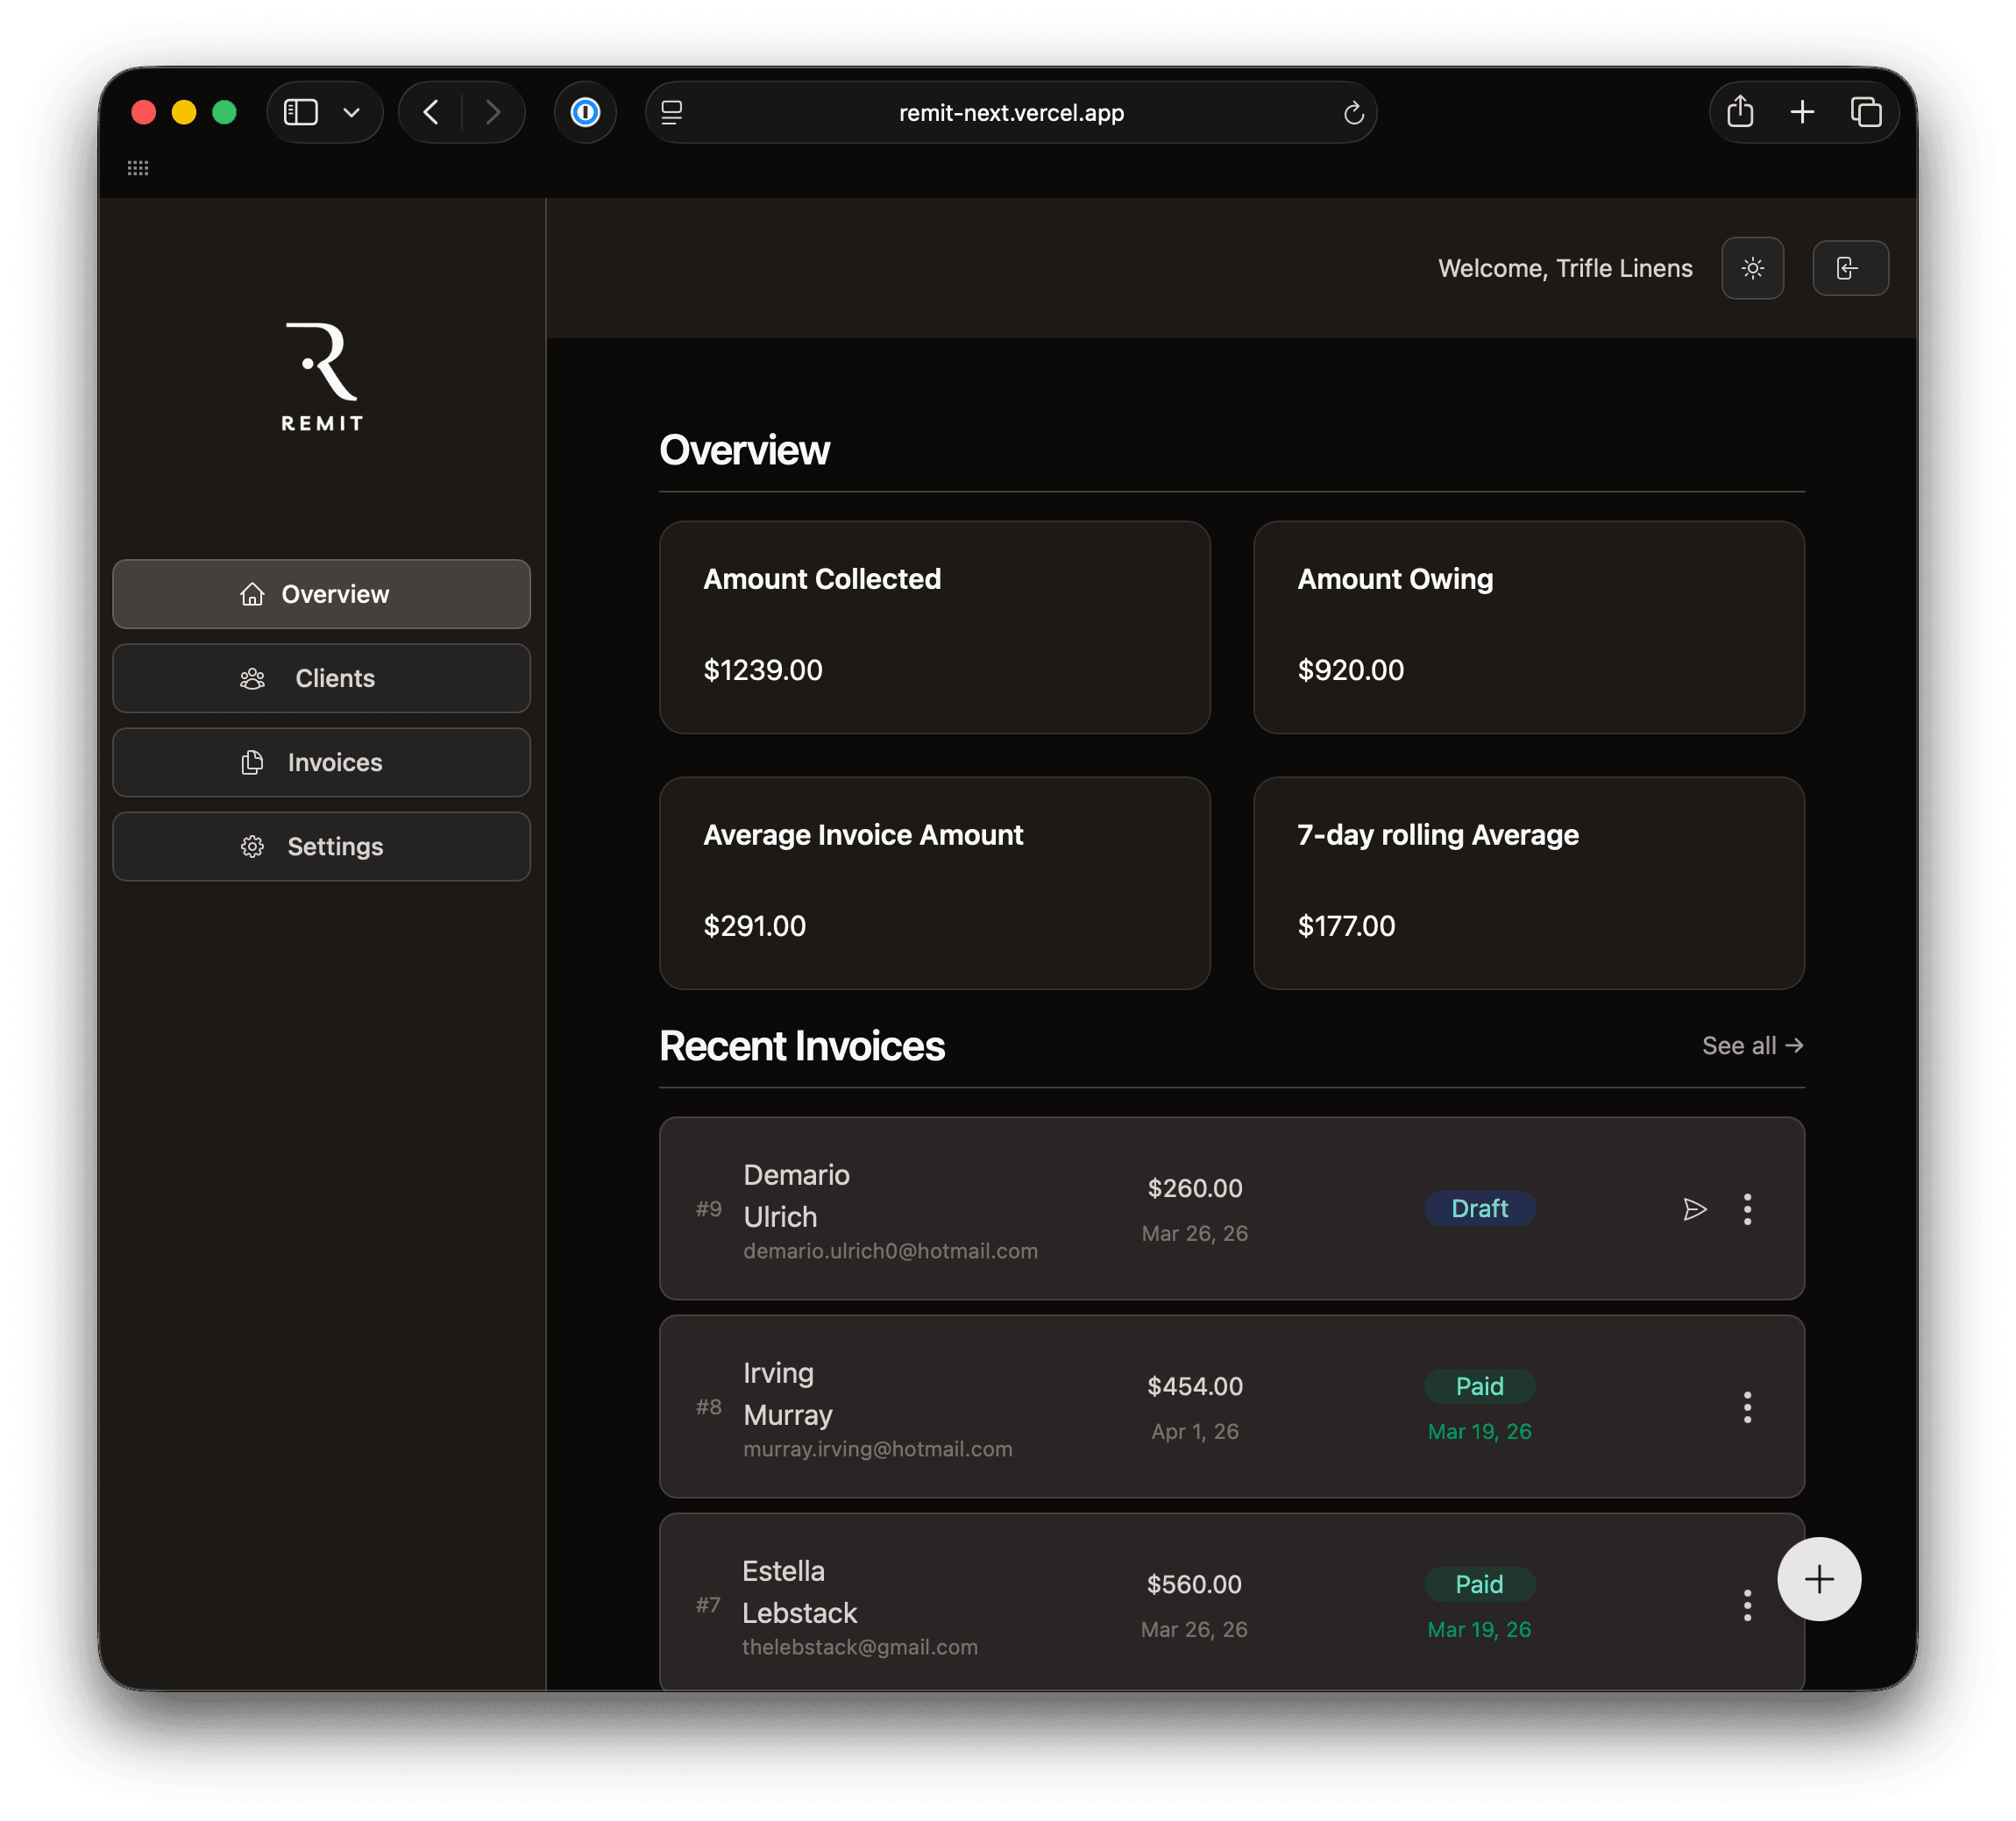Select Clients in the sidebar
This screenshot has height=1821, width=2016.
[x=321, y=678]
